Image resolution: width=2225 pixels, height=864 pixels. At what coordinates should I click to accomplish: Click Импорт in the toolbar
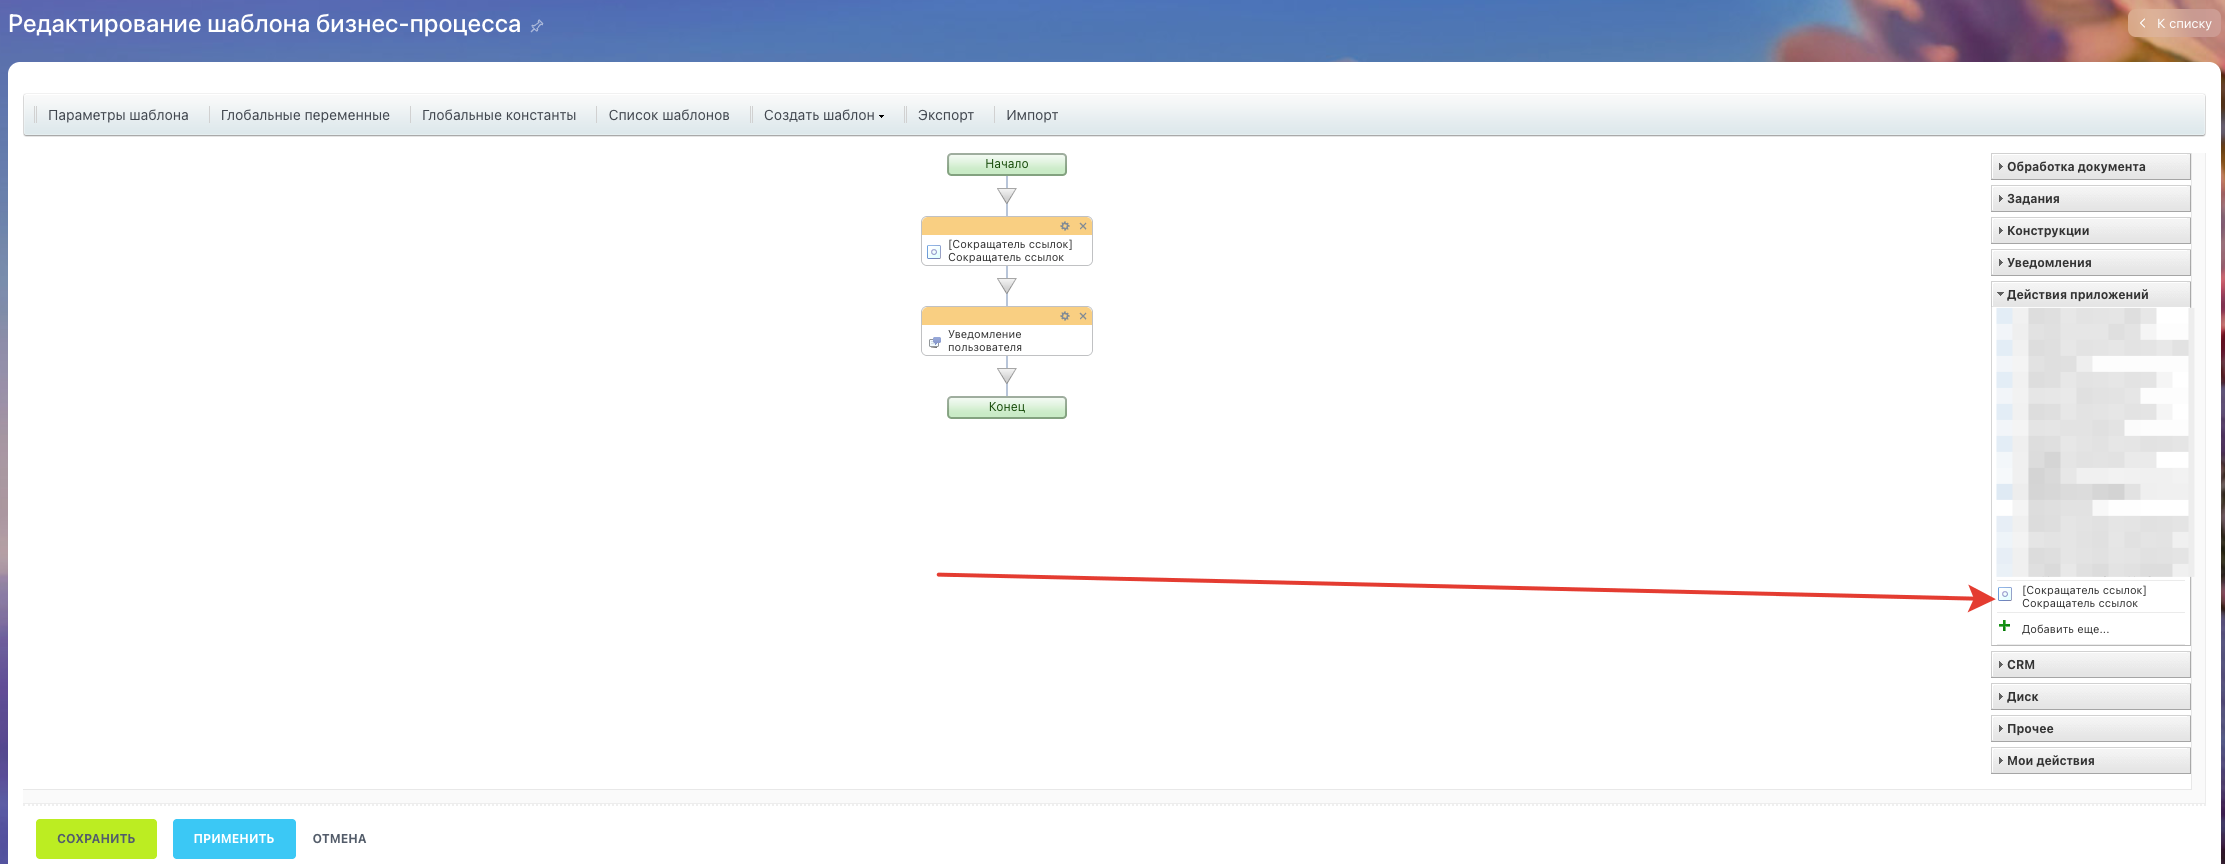1032,115
